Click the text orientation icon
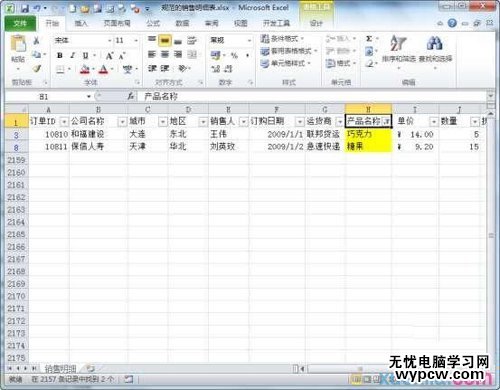 (183, 69)
